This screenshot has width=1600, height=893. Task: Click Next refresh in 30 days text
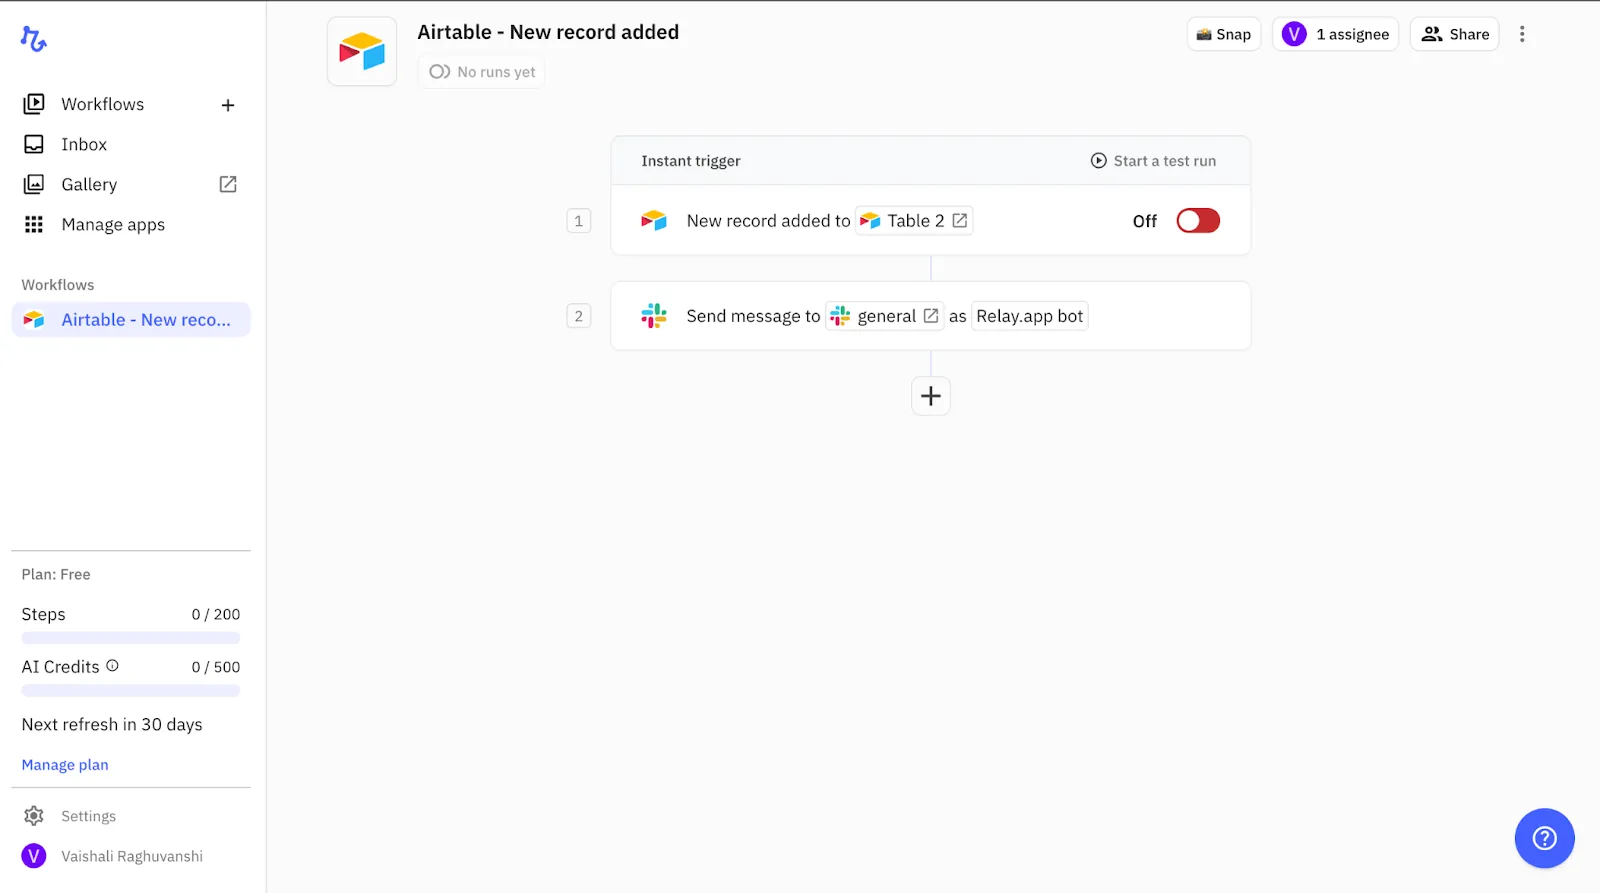[x=112, y=724]
